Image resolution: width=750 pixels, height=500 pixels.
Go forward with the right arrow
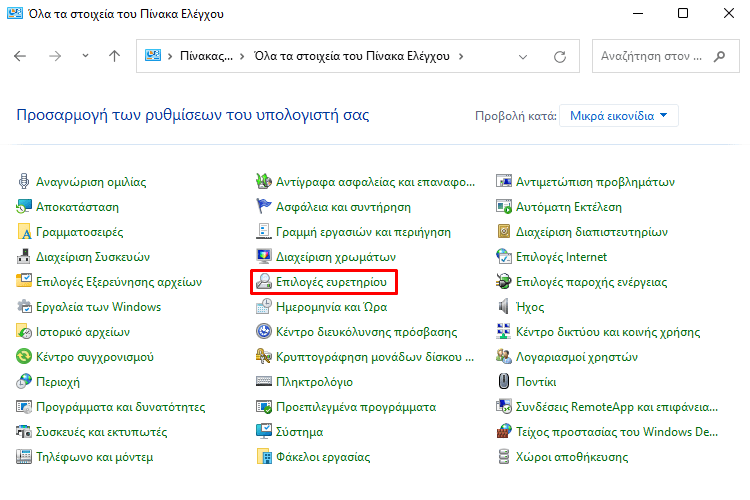[55, 56]
